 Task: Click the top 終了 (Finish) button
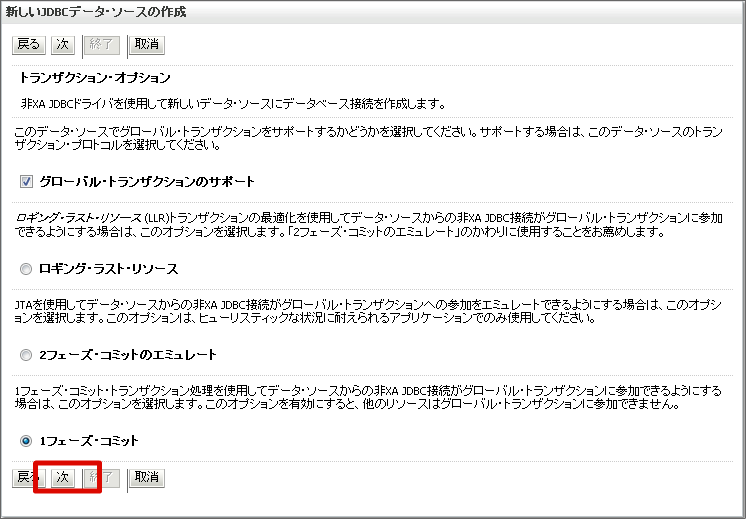click(x=101, y=45)
